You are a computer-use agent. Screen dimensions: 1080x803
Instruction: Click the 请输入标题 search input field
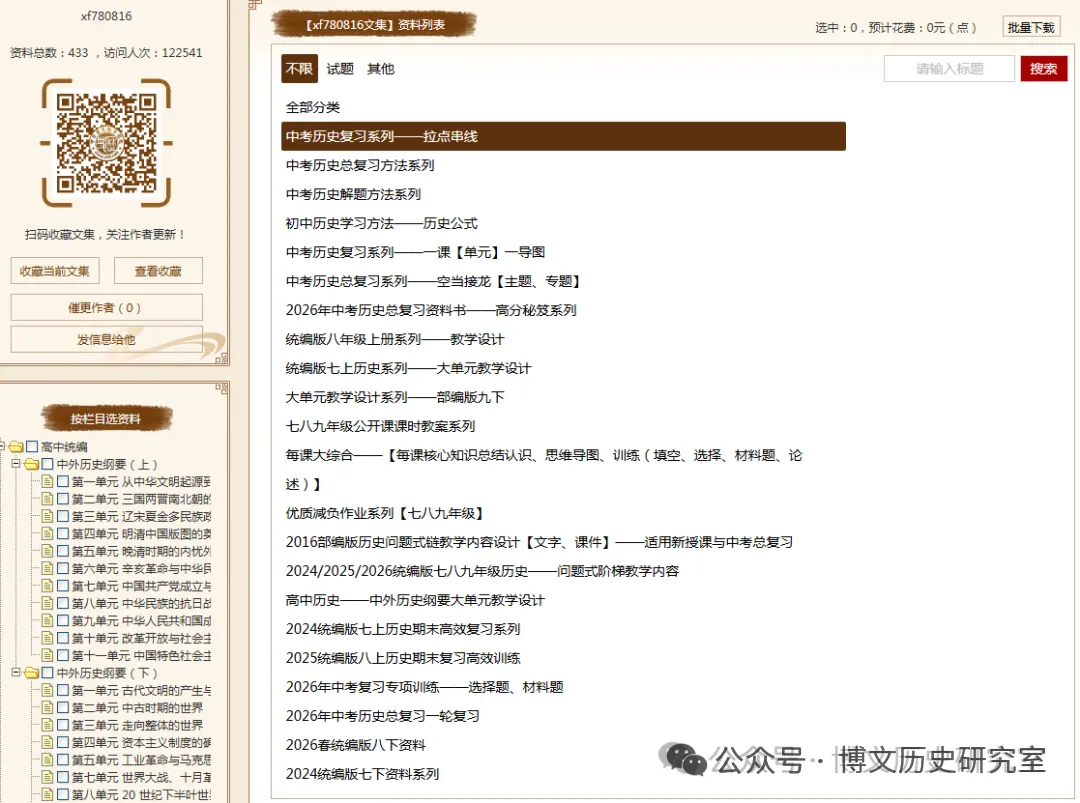tap(948, 69)
